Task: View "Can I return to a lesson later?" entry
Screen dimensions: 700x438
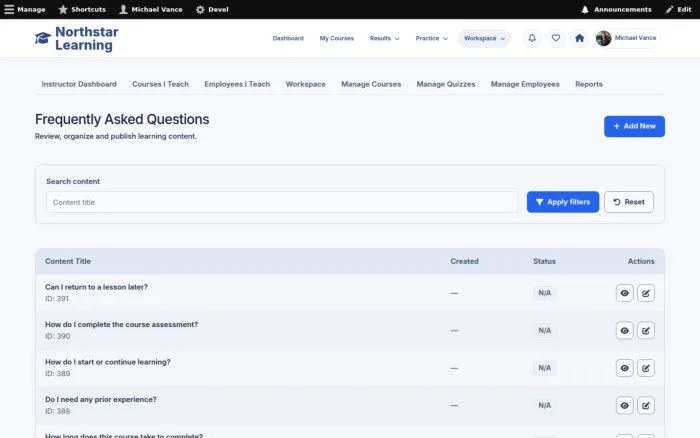Action: click(x=624, y=293)
